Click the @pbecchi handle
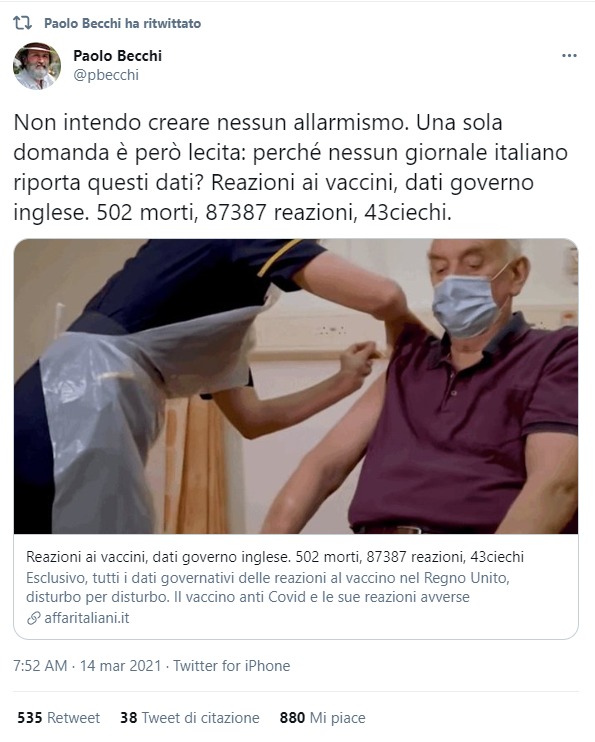The height and width of the screenshot is (742, 595). point(106,75)
